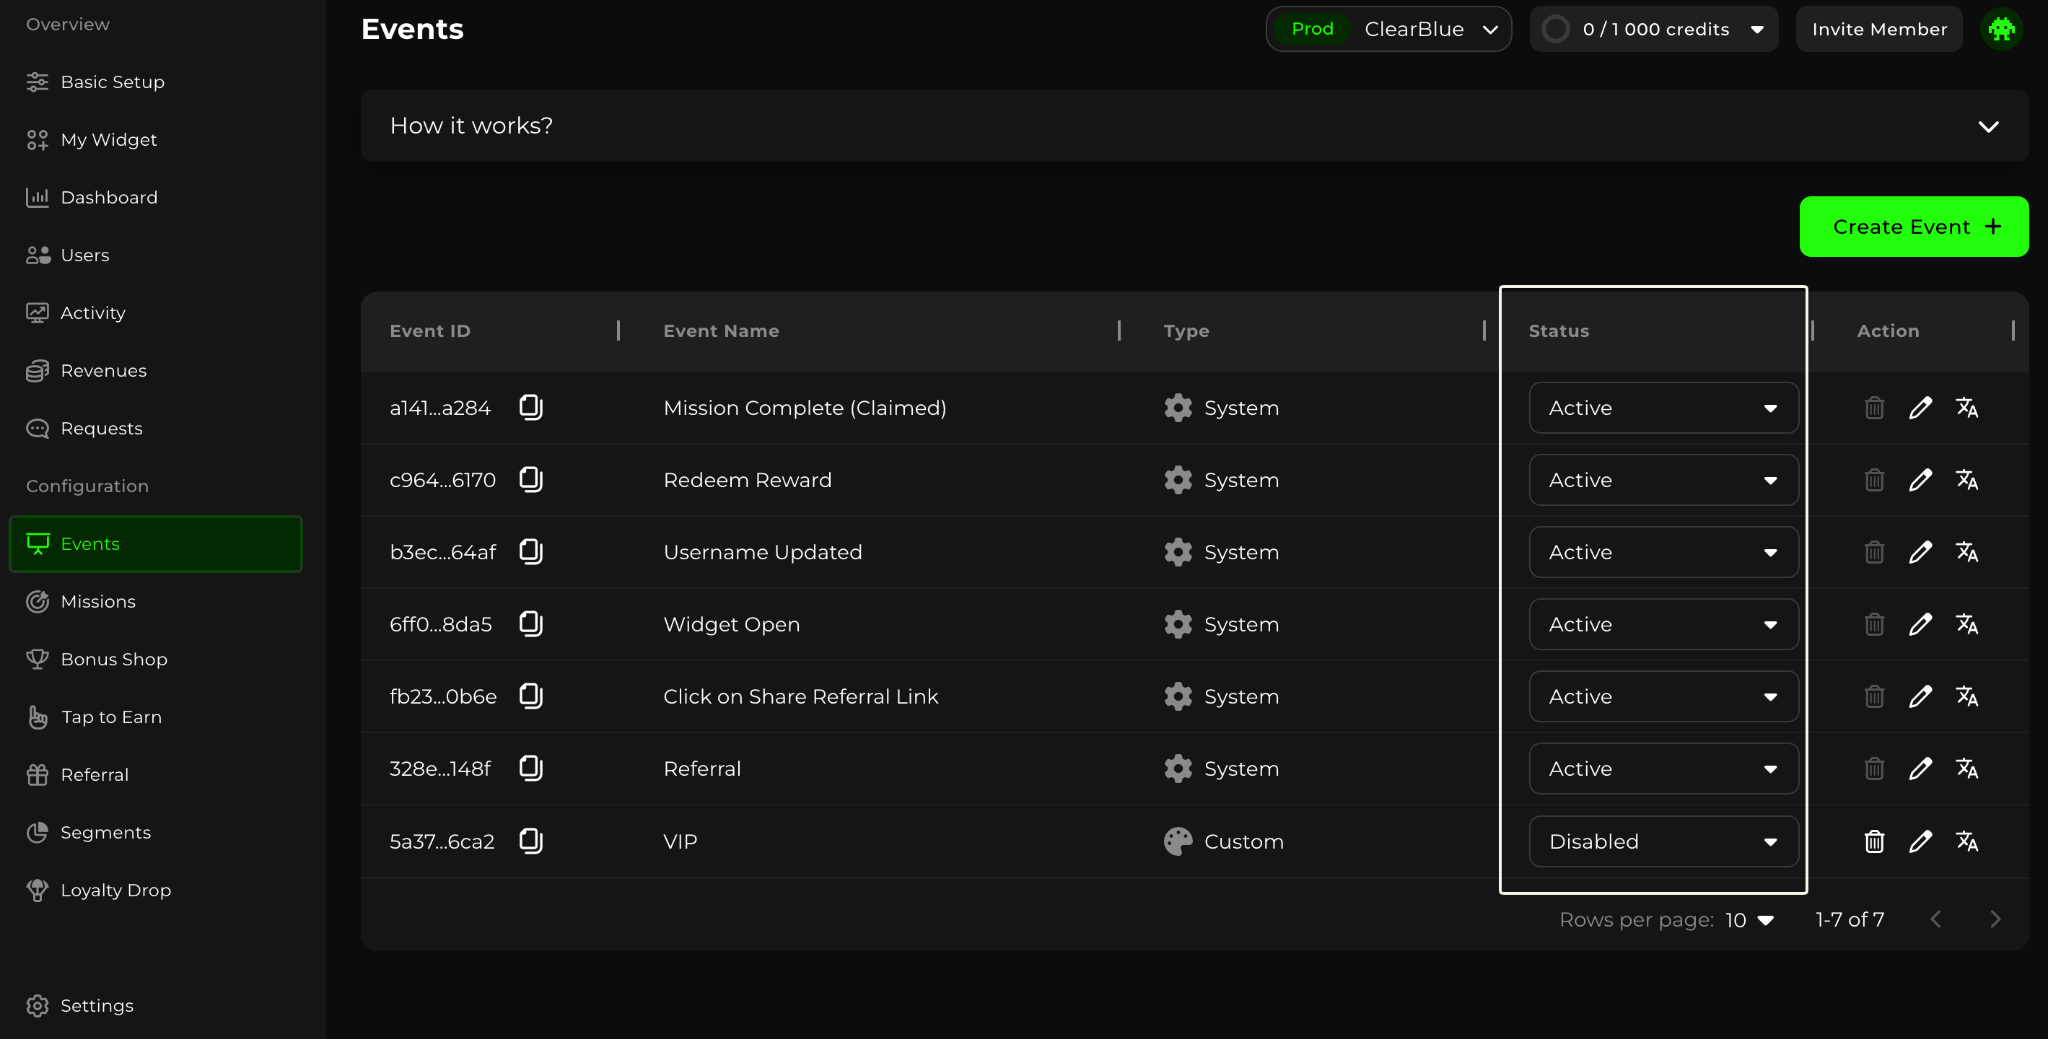Open Bonus Shop in the sidebar
The height and width of the screenshot is (1039, 2048).
(x=113, y=660)
